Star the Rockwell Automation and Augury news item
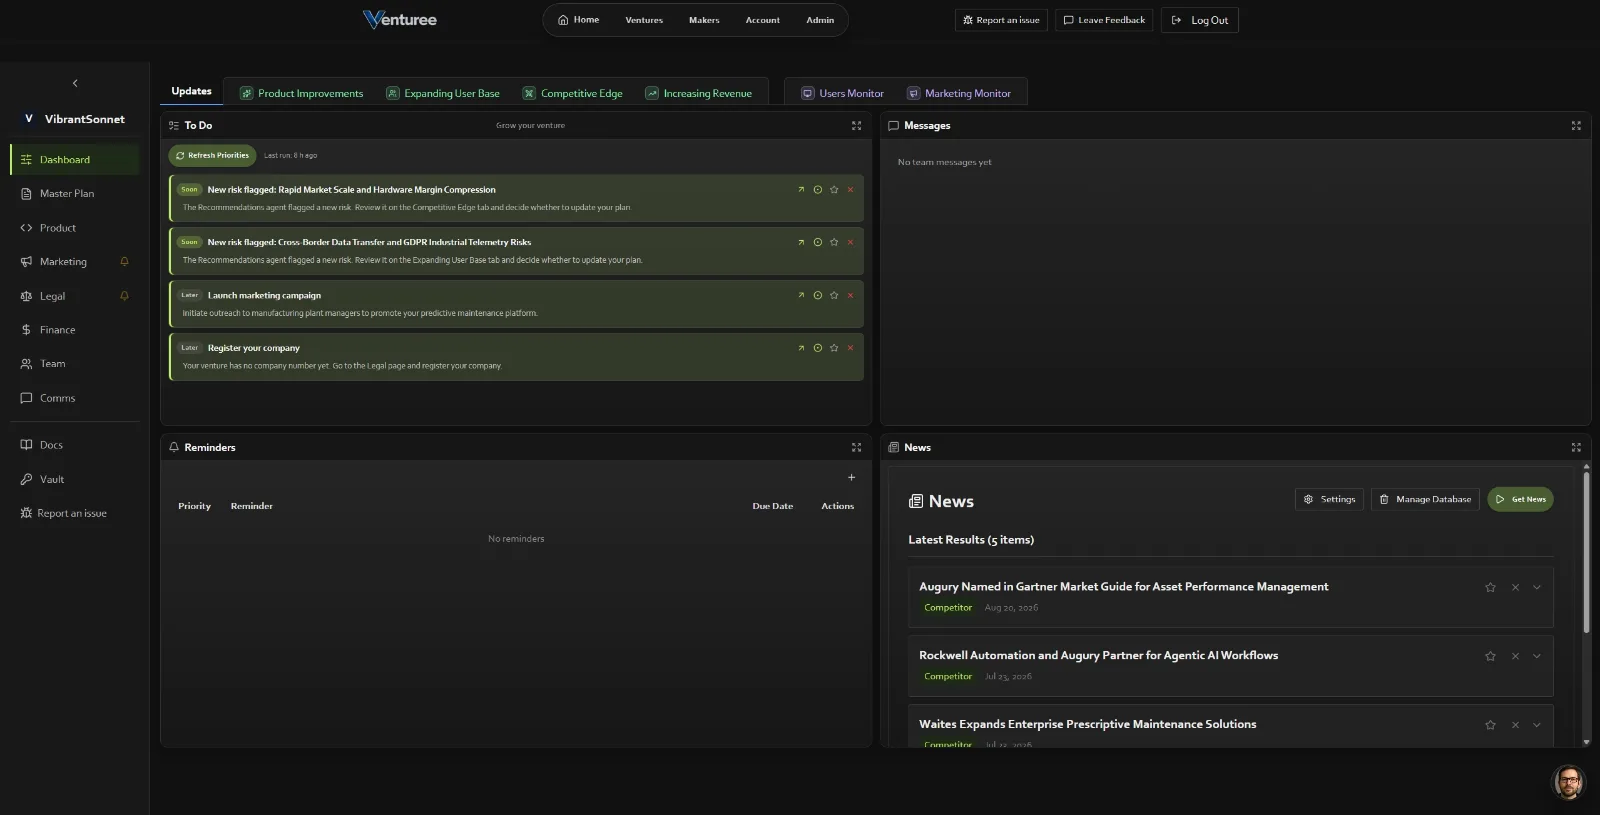1600x815 pixels. tap(1490, 657)
